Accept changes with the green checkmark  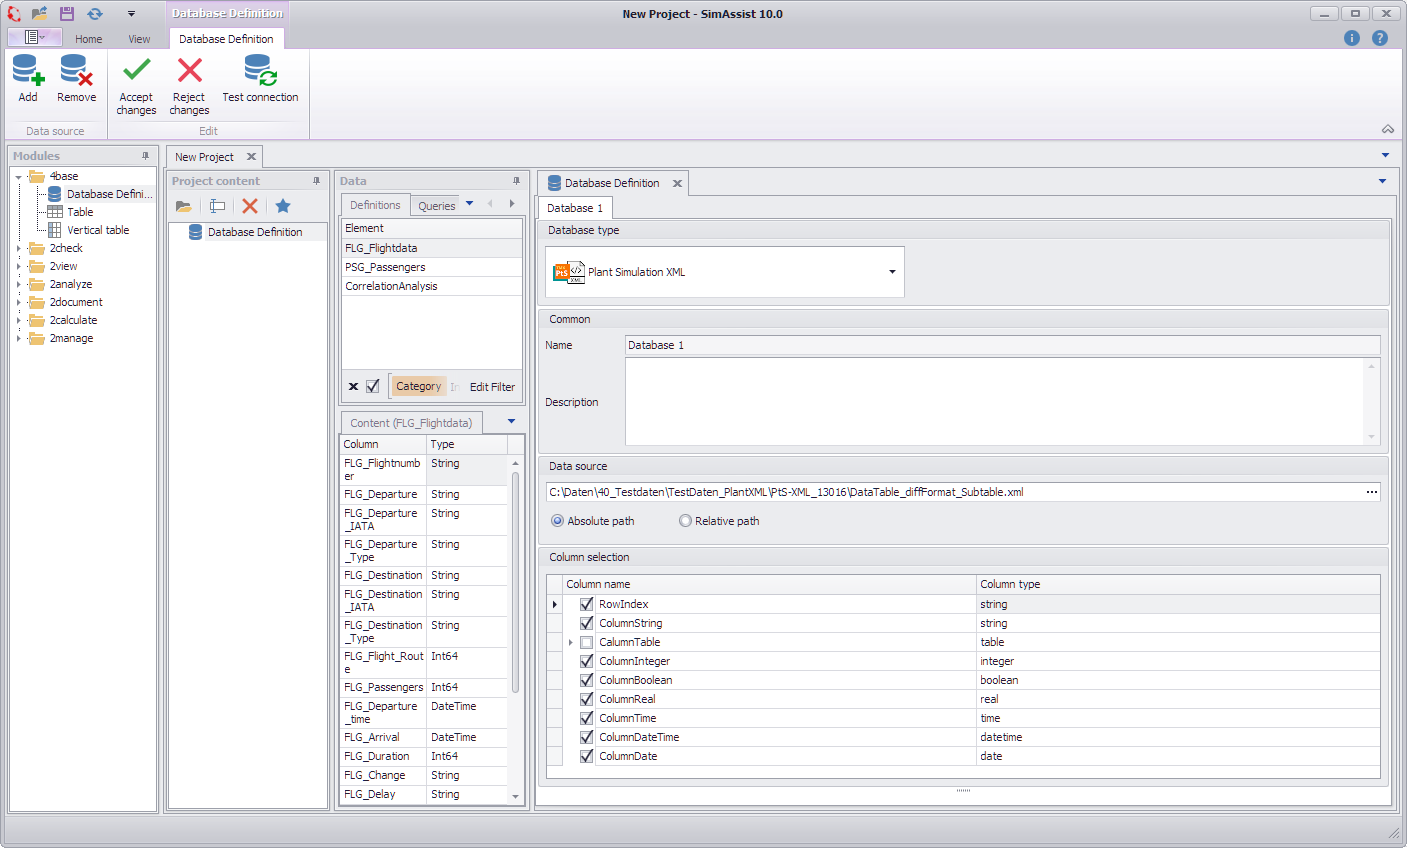click(136, 72)
